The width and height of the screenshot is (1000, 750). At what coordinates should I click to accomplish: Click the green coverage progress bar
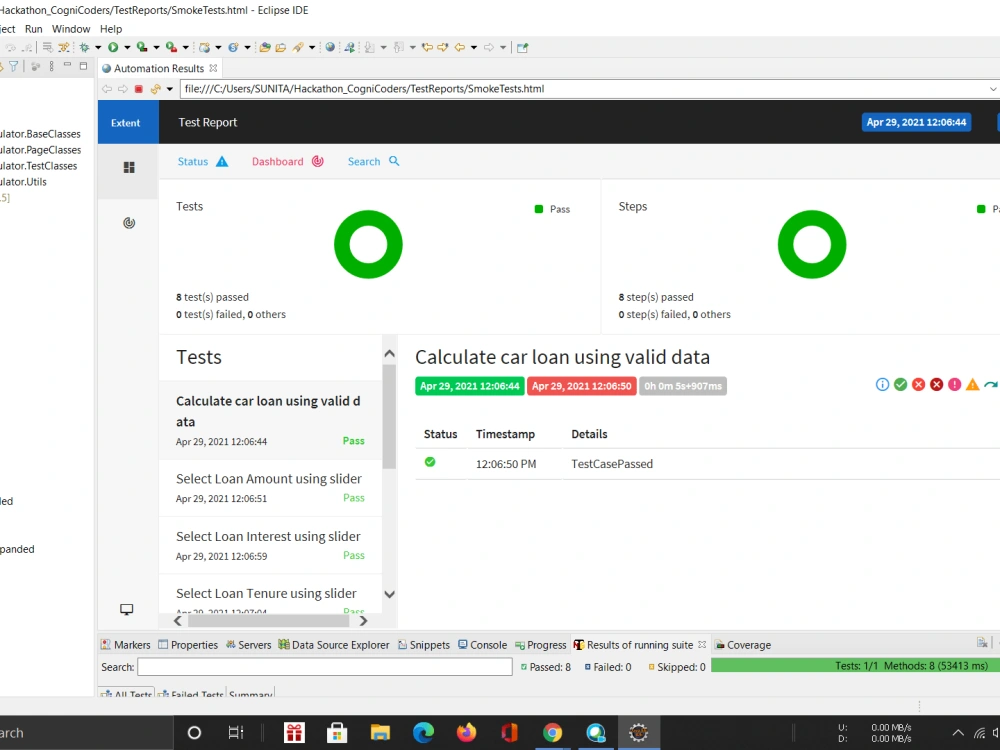[x=850, y=665]
